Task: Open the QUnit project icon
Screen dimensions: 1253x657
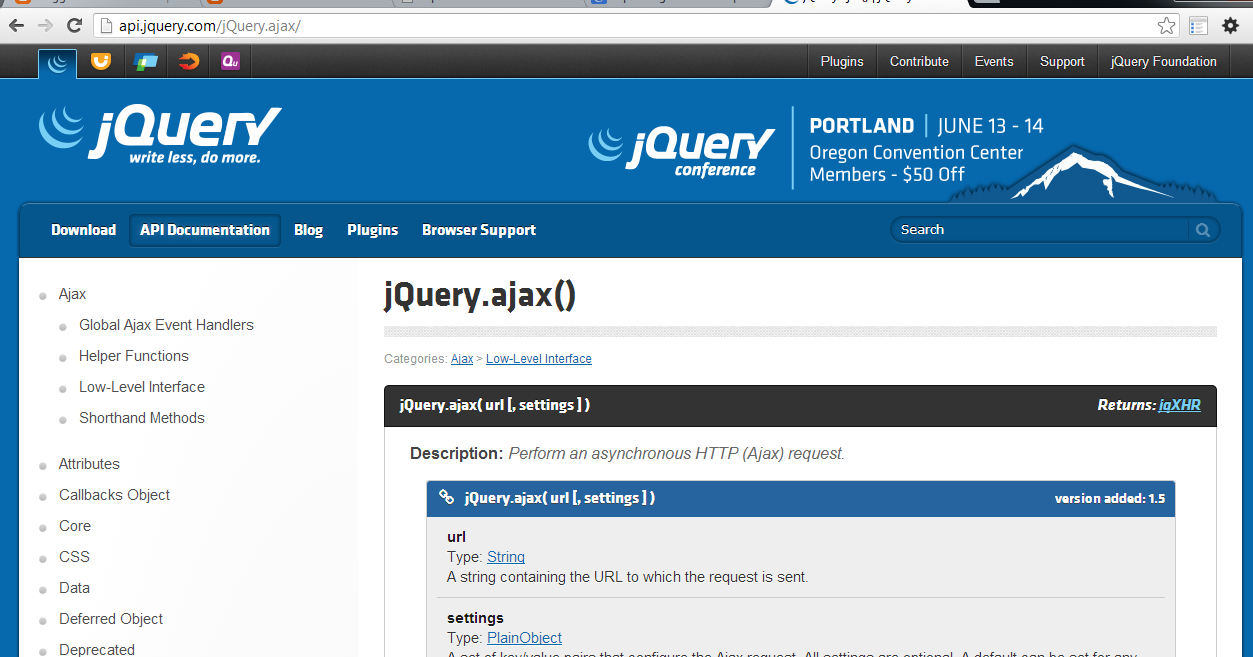Action: [x=231, y=62]
